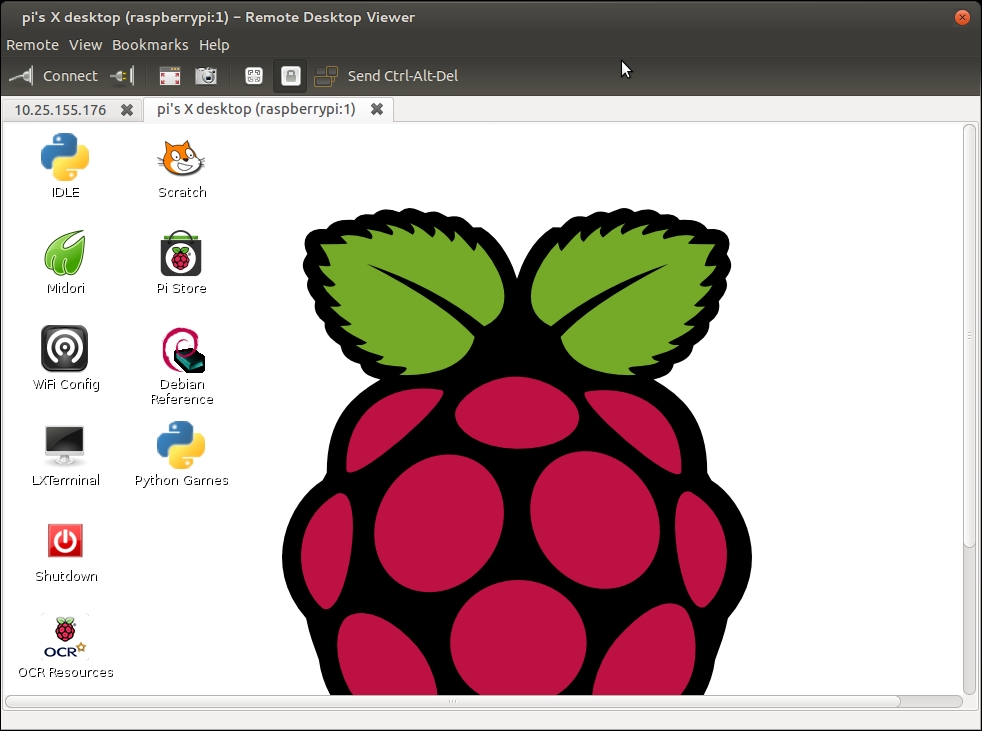The image size is (982, 731).
Task: Open the Remote menu
Action: [x=33, y=45]
